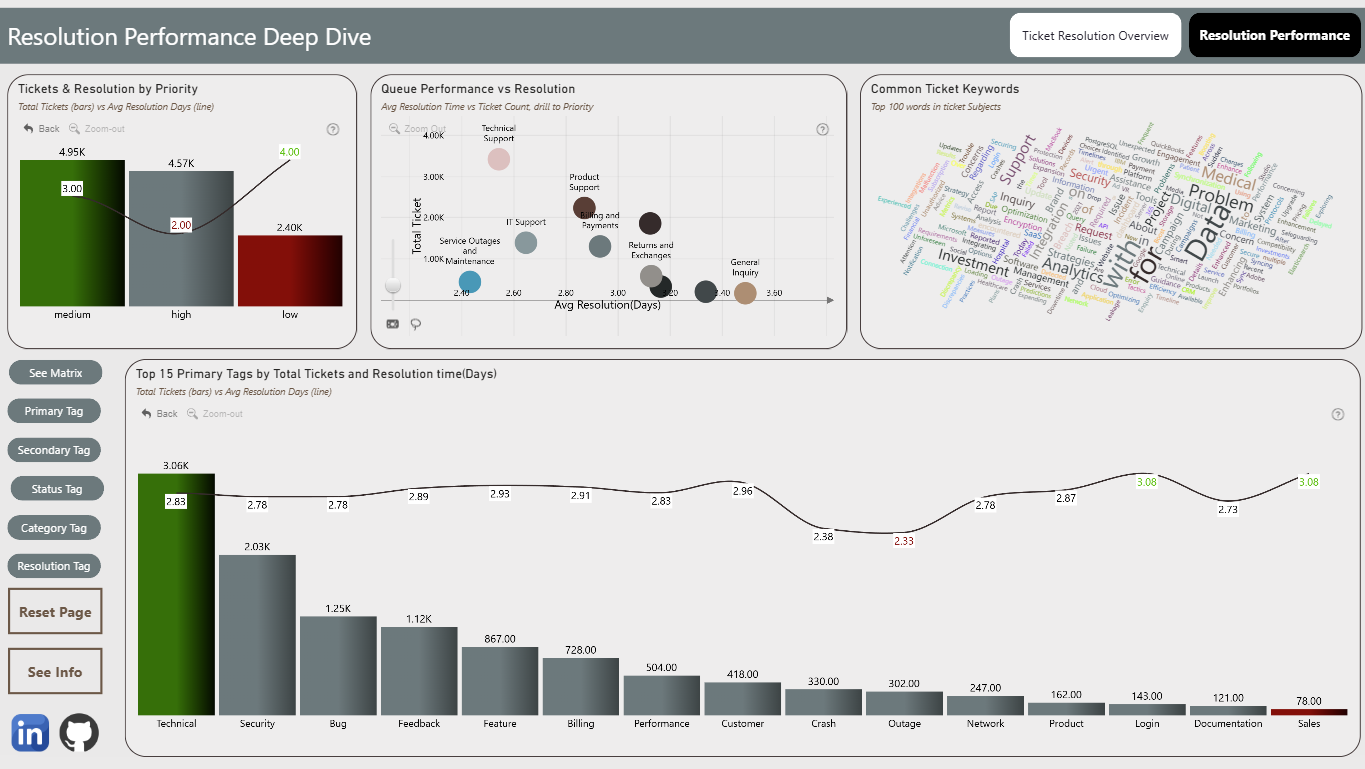
Task: Click the "4.00" line label above low priority
Action: pos(289,152)
